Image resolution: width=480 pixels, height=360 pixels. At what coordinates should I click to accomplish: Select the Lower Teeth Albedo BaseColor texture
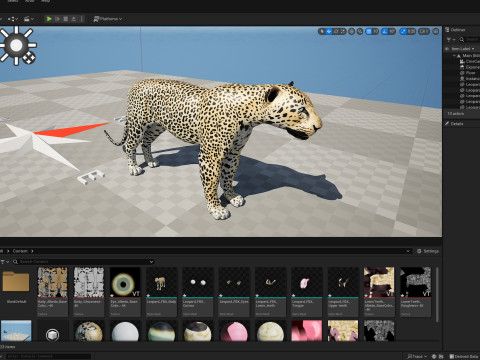tap(379, 292)
